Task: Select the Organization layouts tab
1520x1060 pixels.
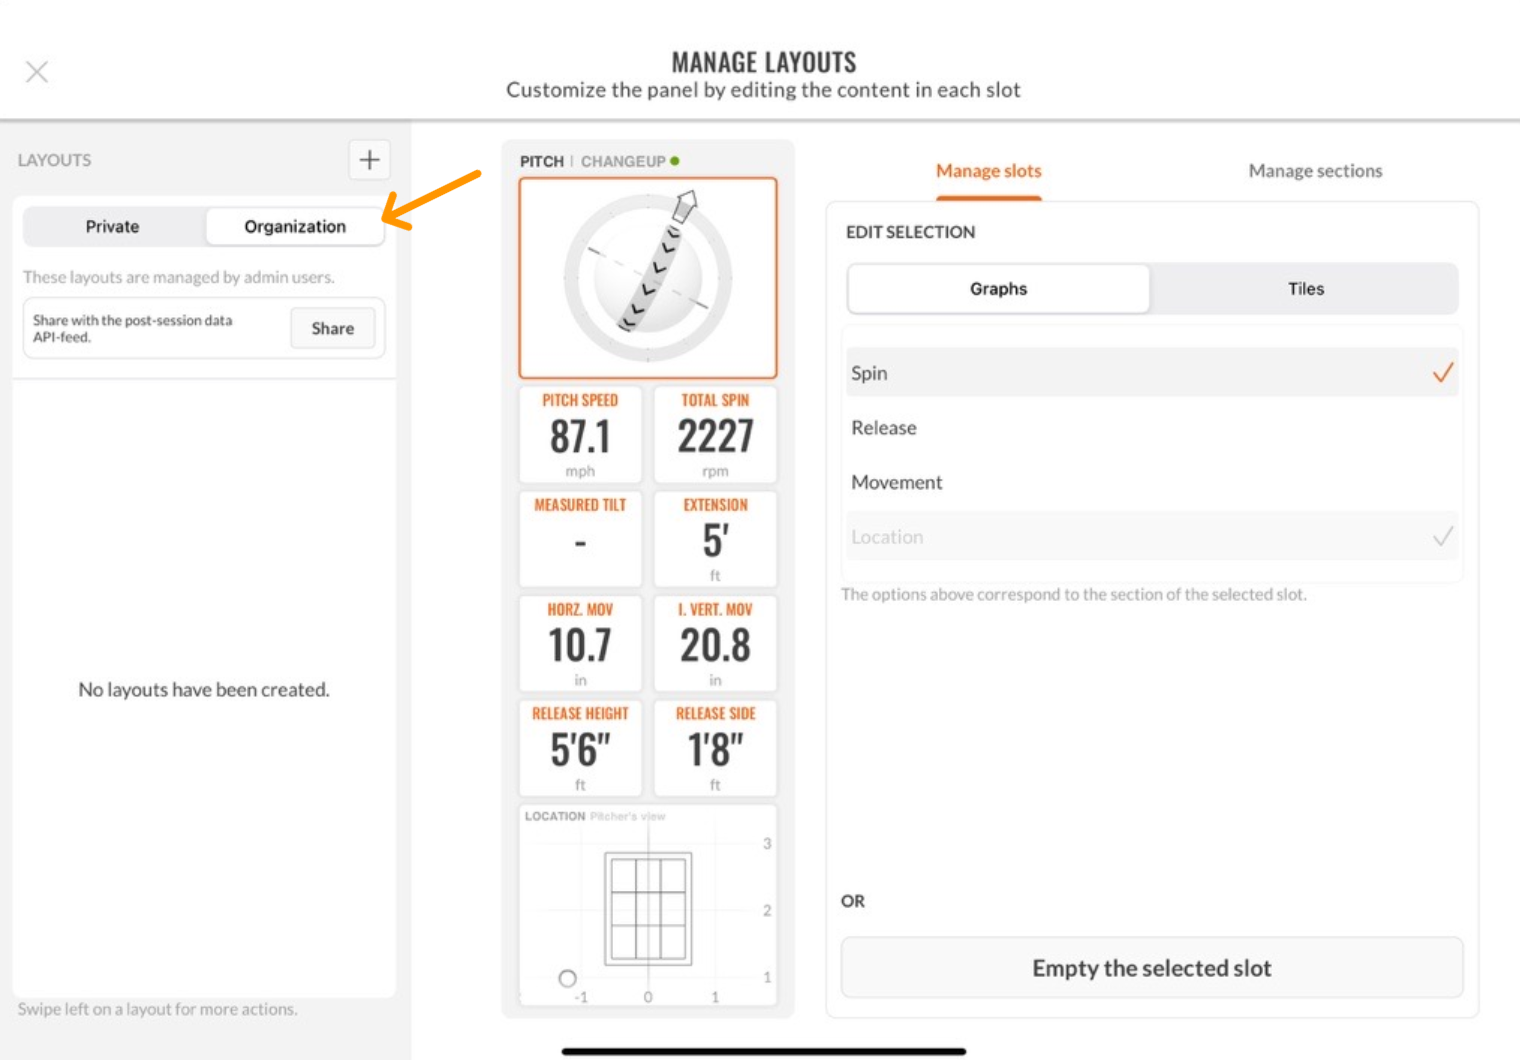Action: (x=295, y=227)
